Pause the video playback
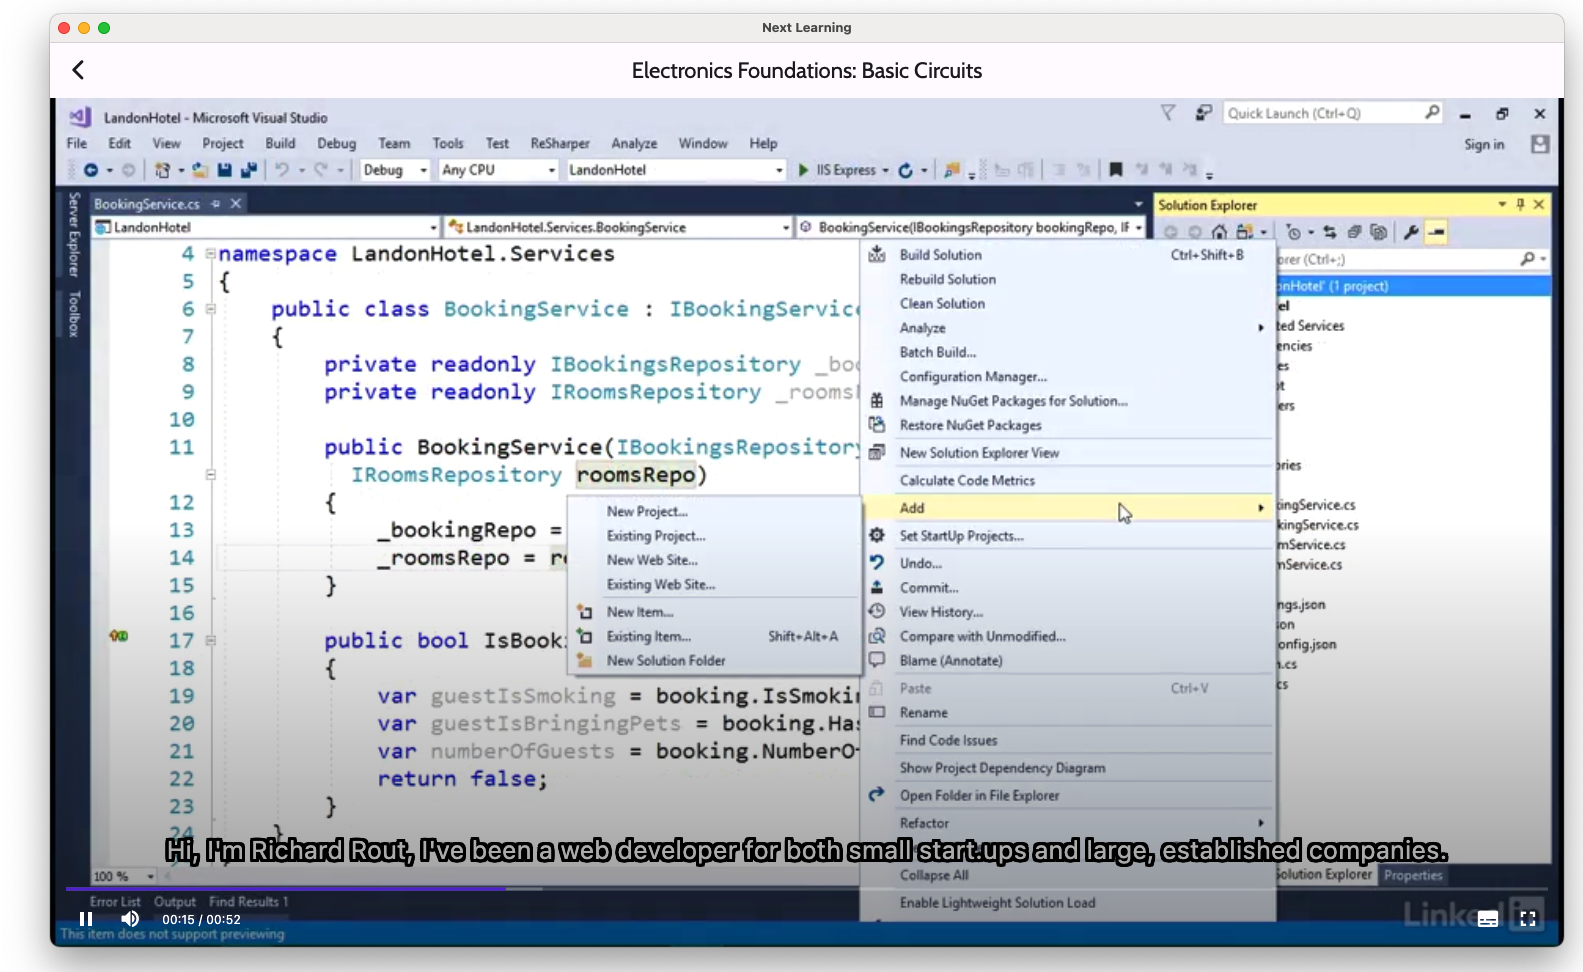The height and width of the screenshot is (972, 1583). tap(86, 919)
